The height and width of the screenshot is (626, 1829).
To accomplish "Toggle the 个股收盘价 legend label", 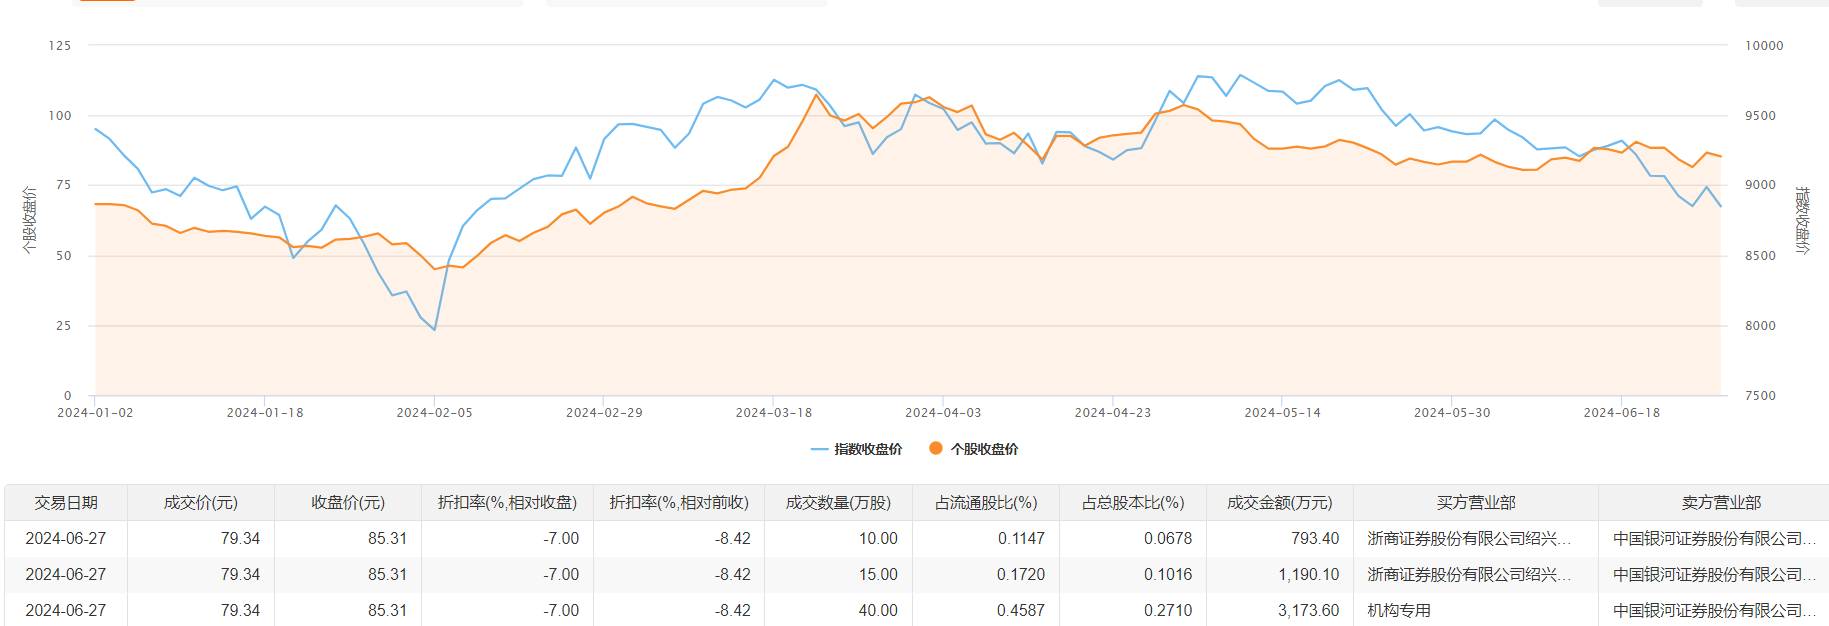I will [x=984, y=449].
